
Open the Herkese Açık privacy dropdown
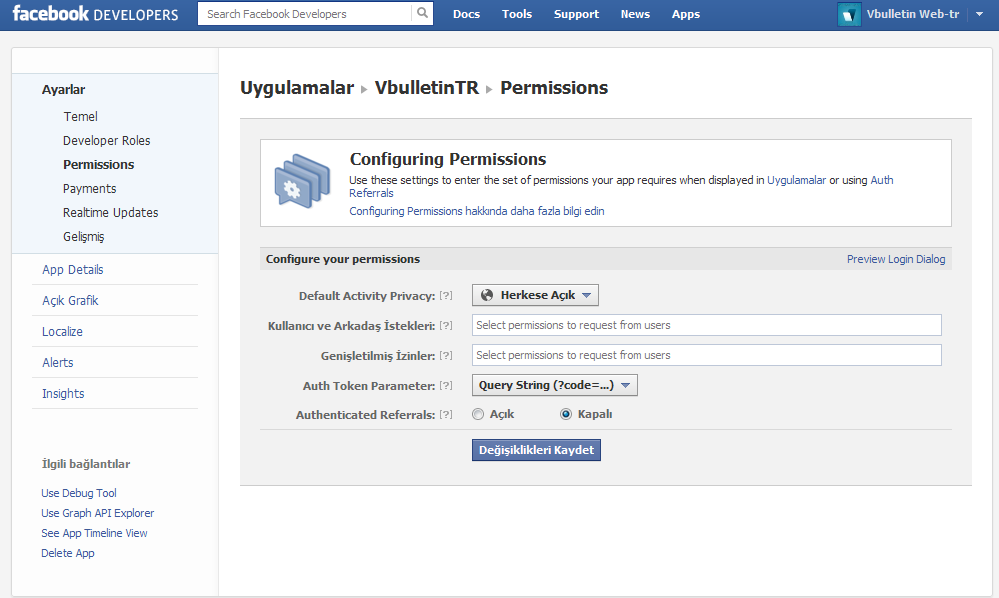(535, 295)
